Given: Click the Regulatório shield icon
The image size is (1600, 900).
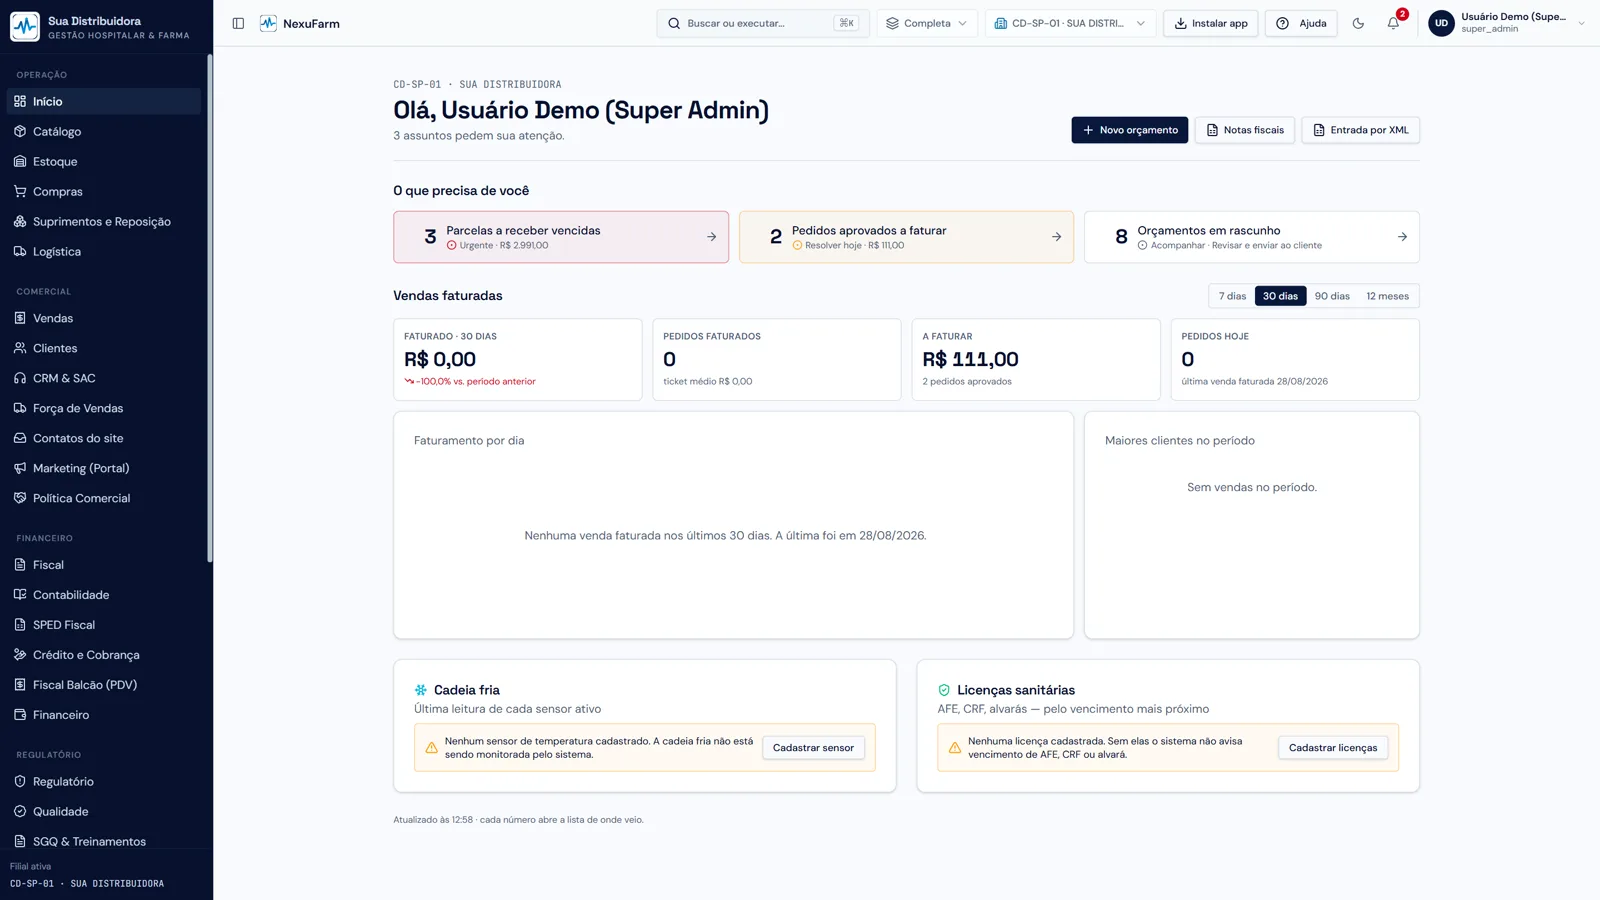Looking at the screenshot, I should 20,782.
